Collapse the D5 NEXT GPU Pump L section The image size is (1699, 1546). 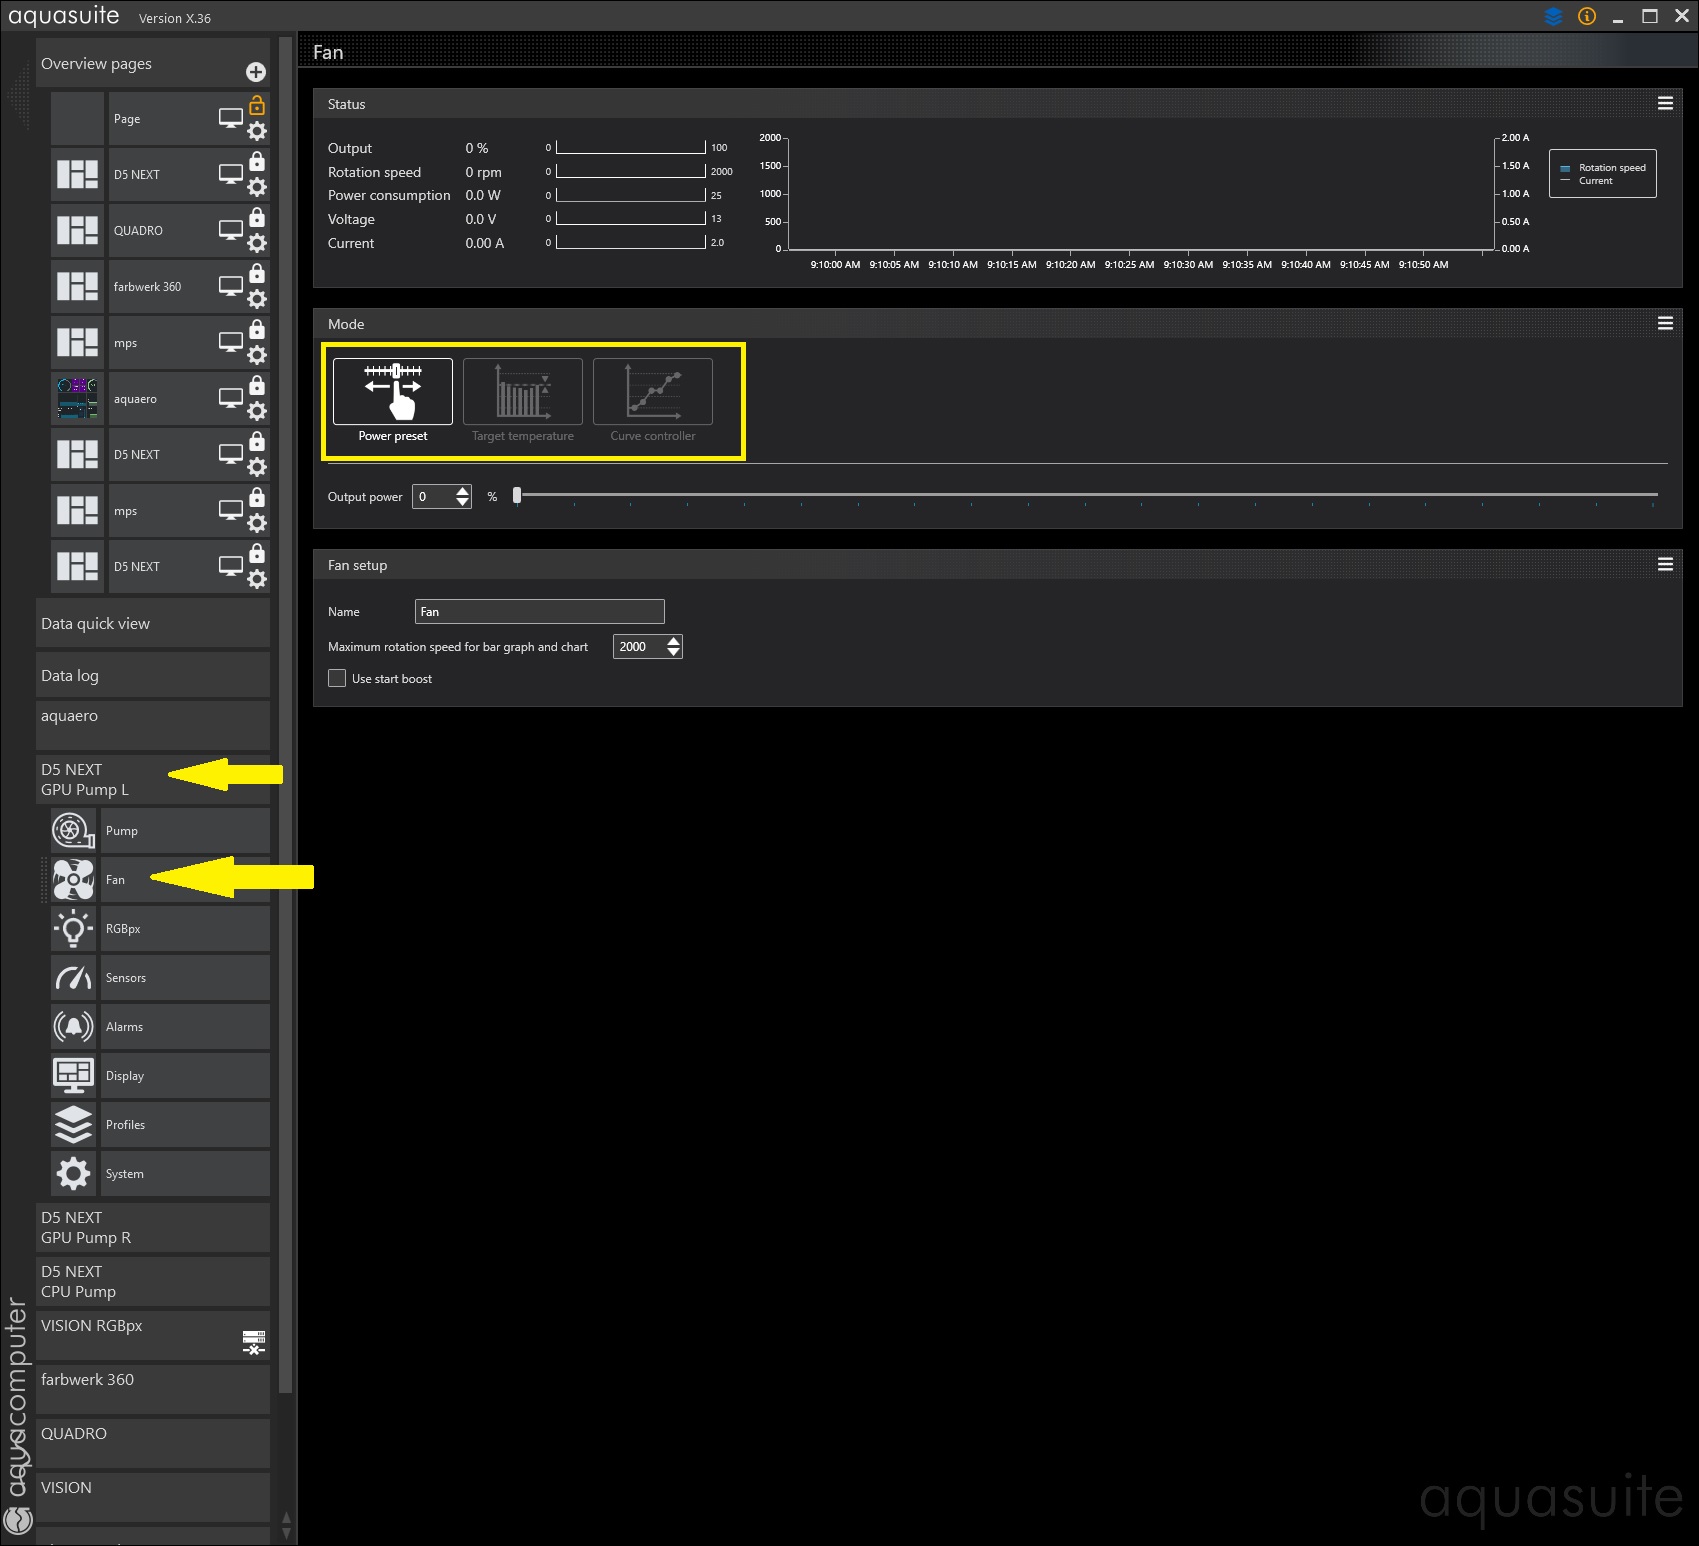click(153, 780)
